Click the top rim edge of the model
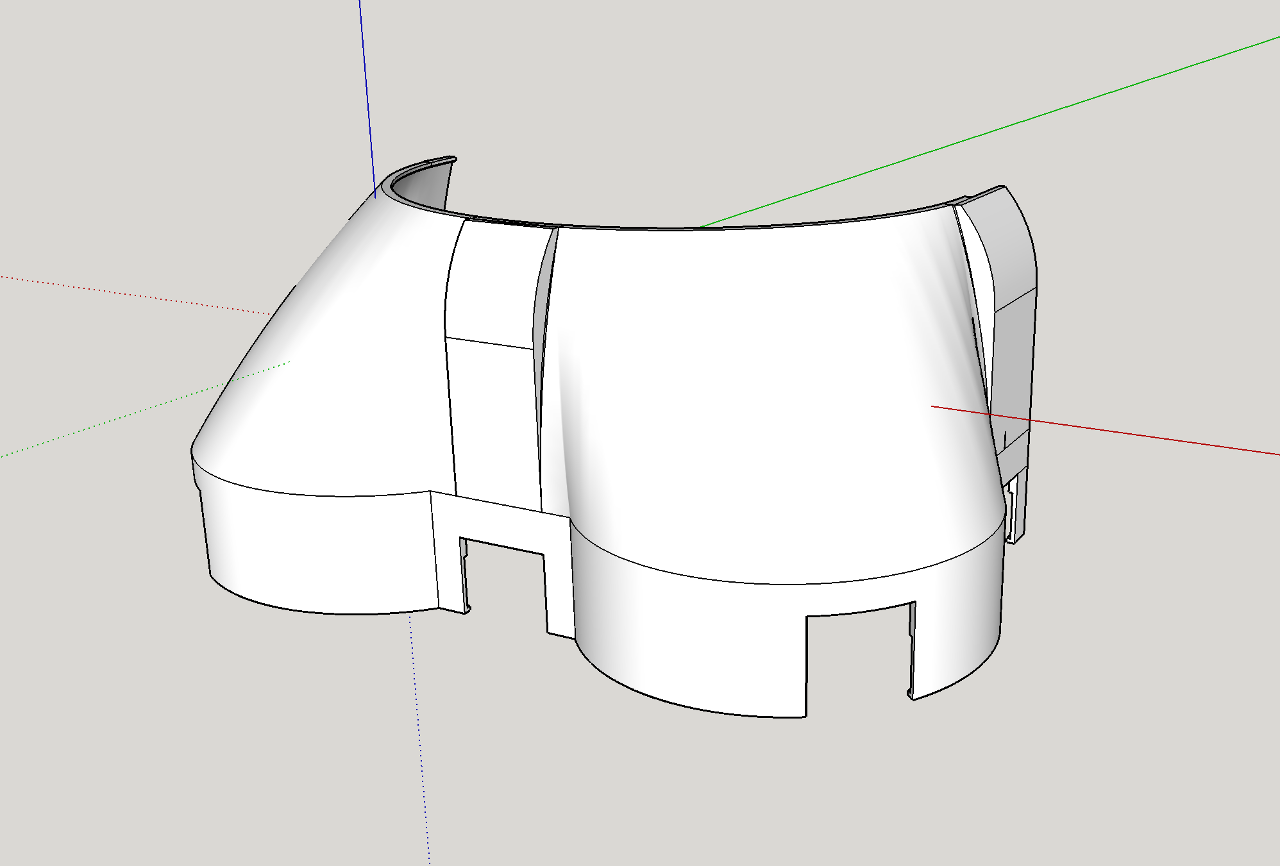This screenshot has width=1280, height=866. pos(700,226)
